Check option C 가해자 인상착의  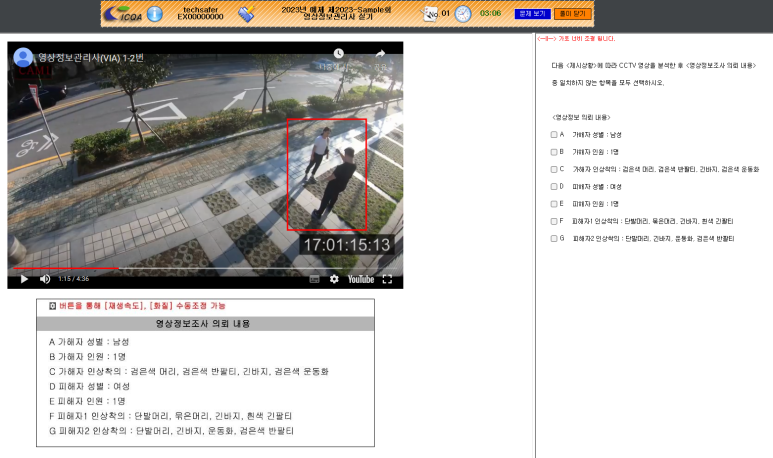(554, 169)
